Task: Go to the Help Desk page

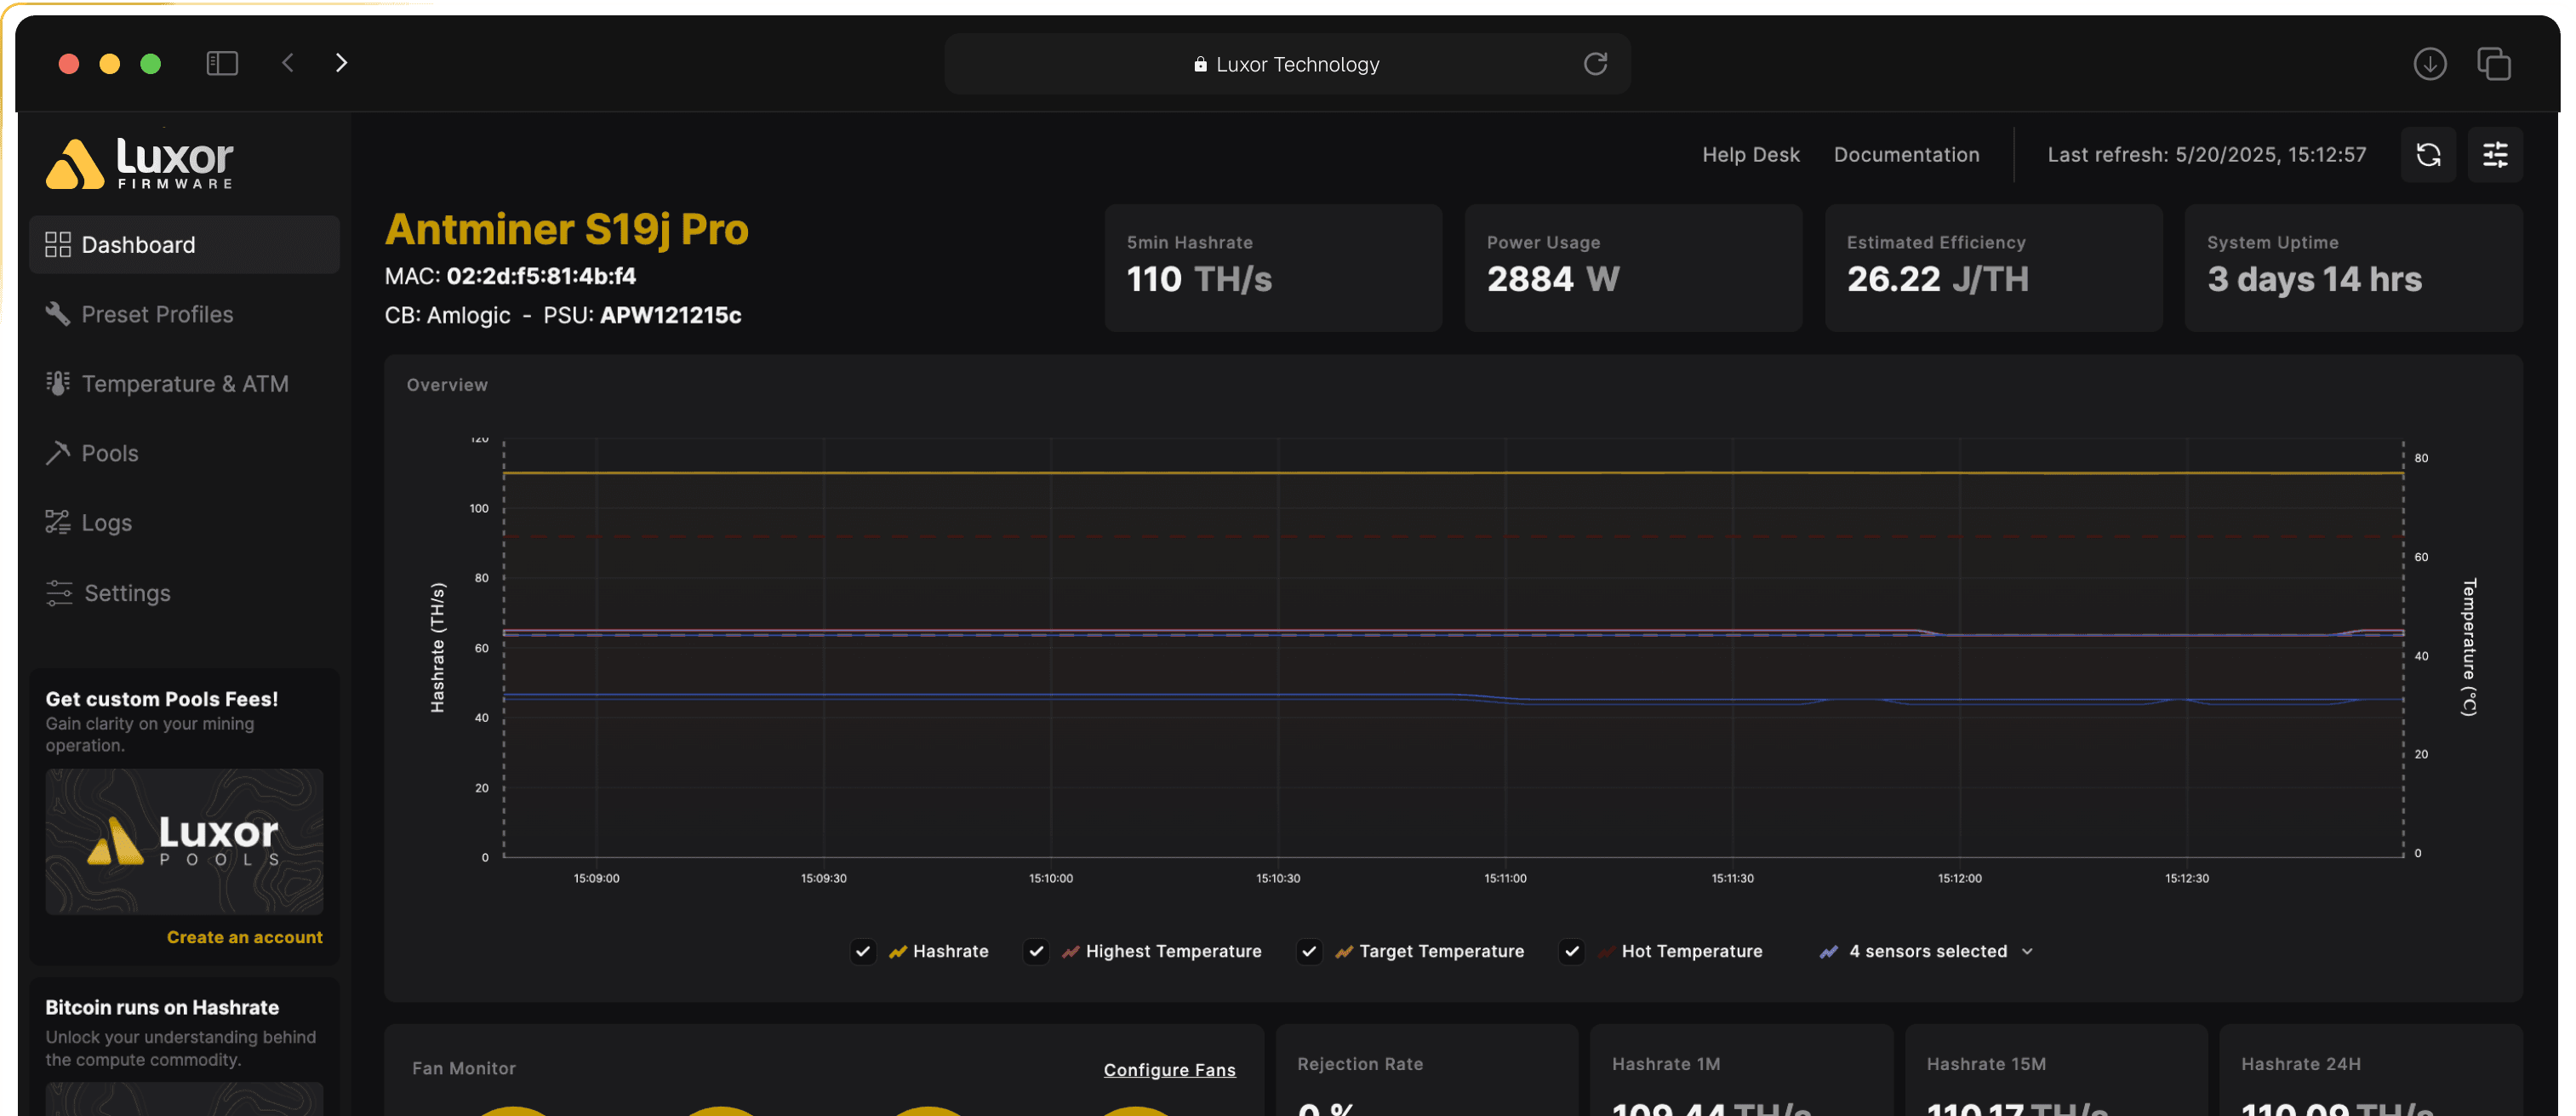Action: pos(1750,154)
